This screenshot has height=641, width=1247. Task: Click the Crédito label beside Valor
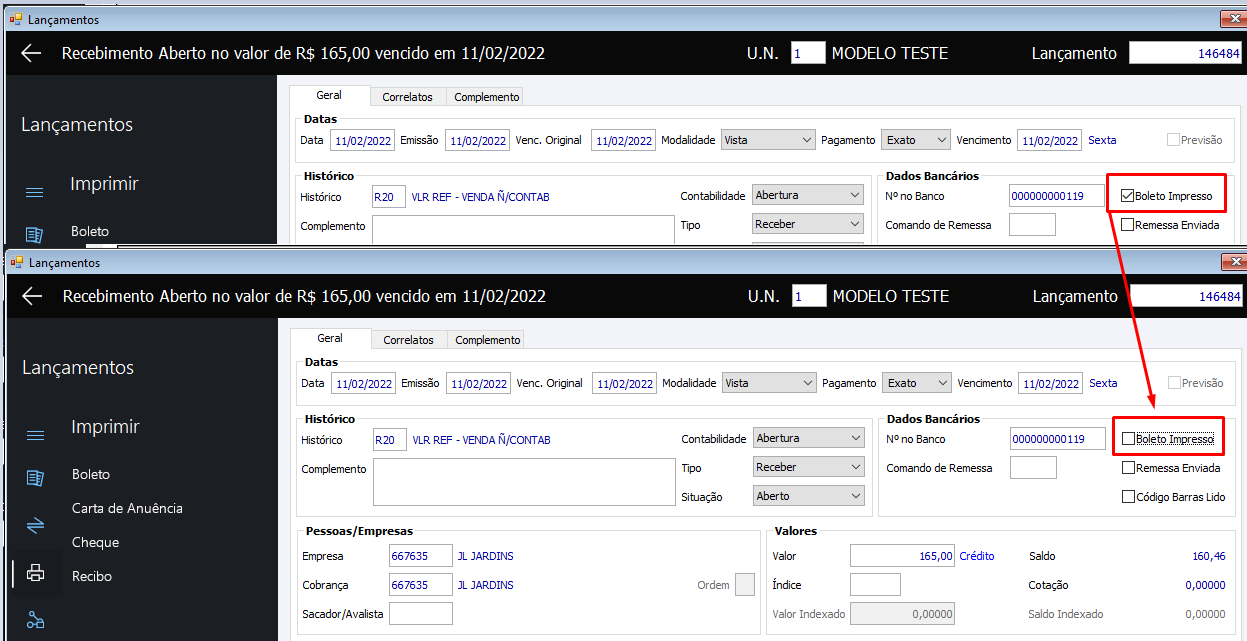[977, 556]
